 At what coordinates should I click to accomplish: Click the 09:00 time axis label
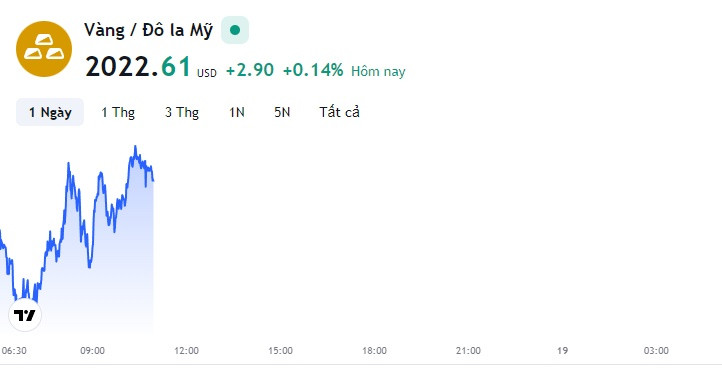click(93, 351)
